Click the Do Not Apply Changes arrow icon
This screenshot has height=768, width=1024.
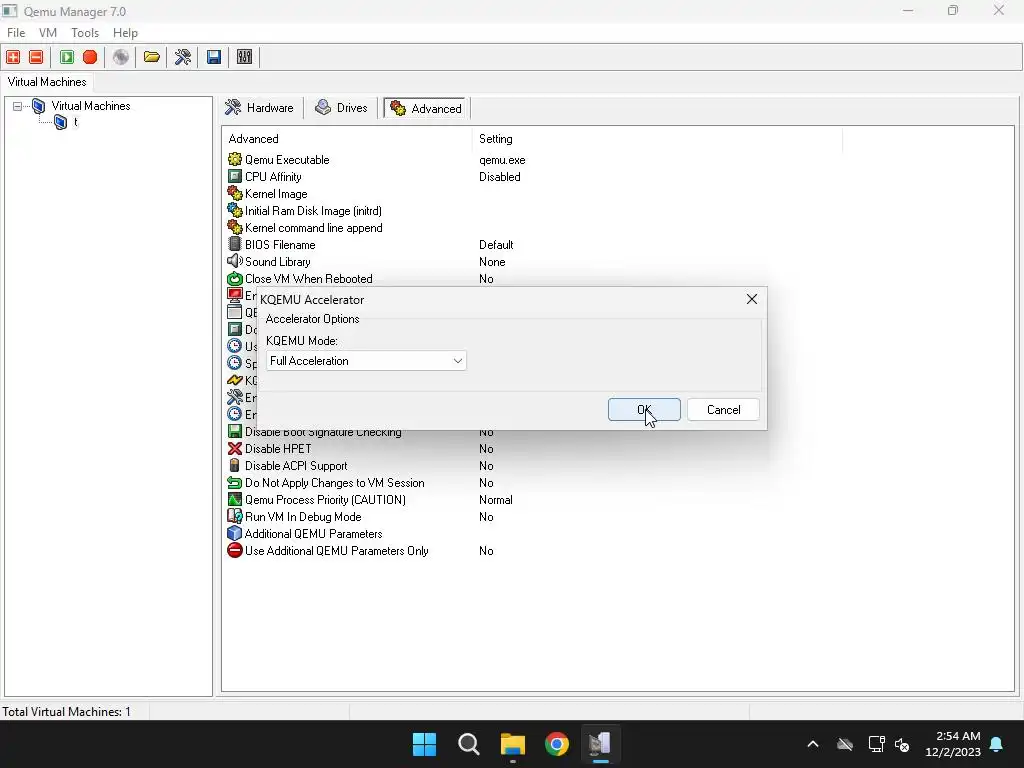click(234, 483)
